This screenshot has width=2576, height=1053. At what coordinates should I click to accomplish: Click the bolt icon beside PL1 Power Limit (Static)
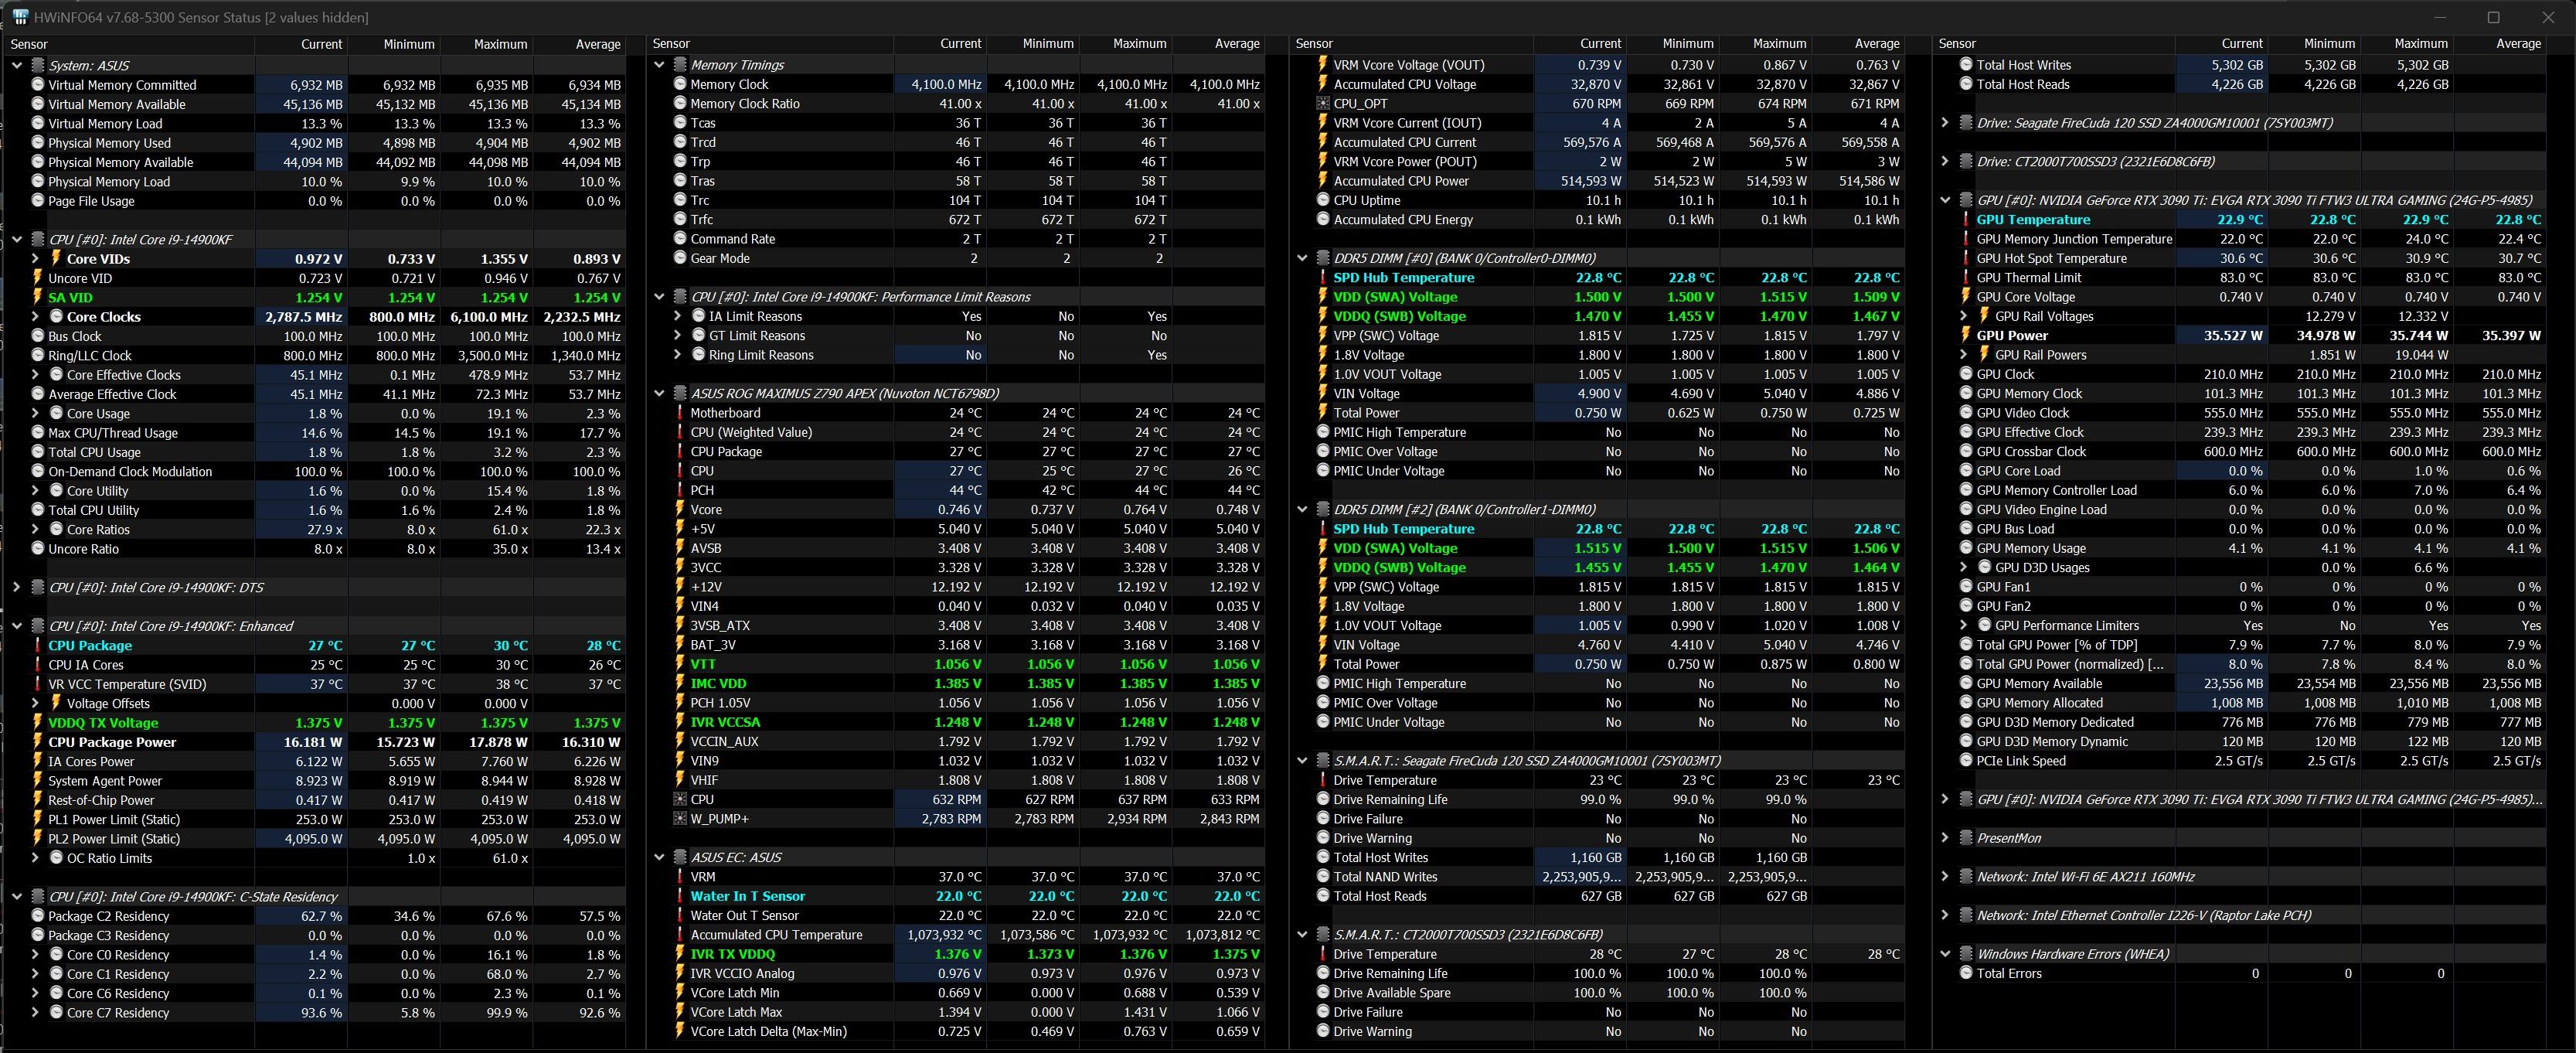coord(38,819)
